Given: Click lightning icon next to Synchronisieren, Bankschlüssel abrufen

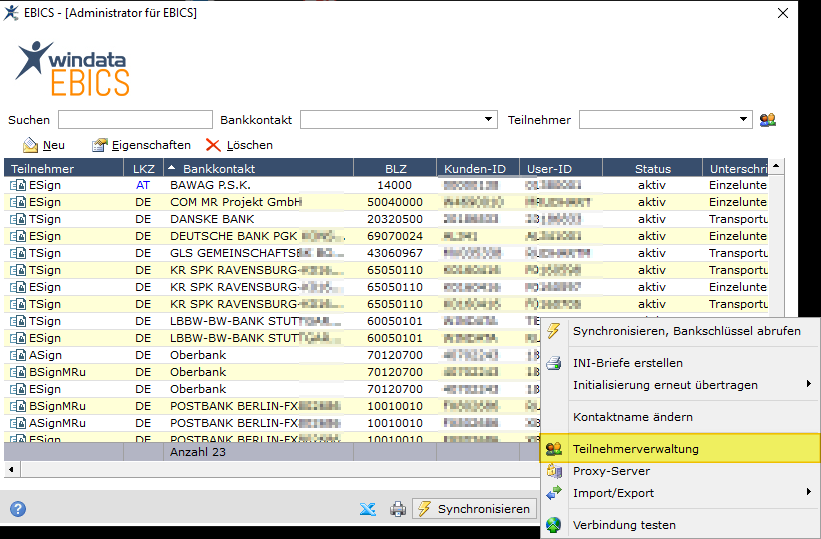Looking at the screenshot, I should coord(553,331).
